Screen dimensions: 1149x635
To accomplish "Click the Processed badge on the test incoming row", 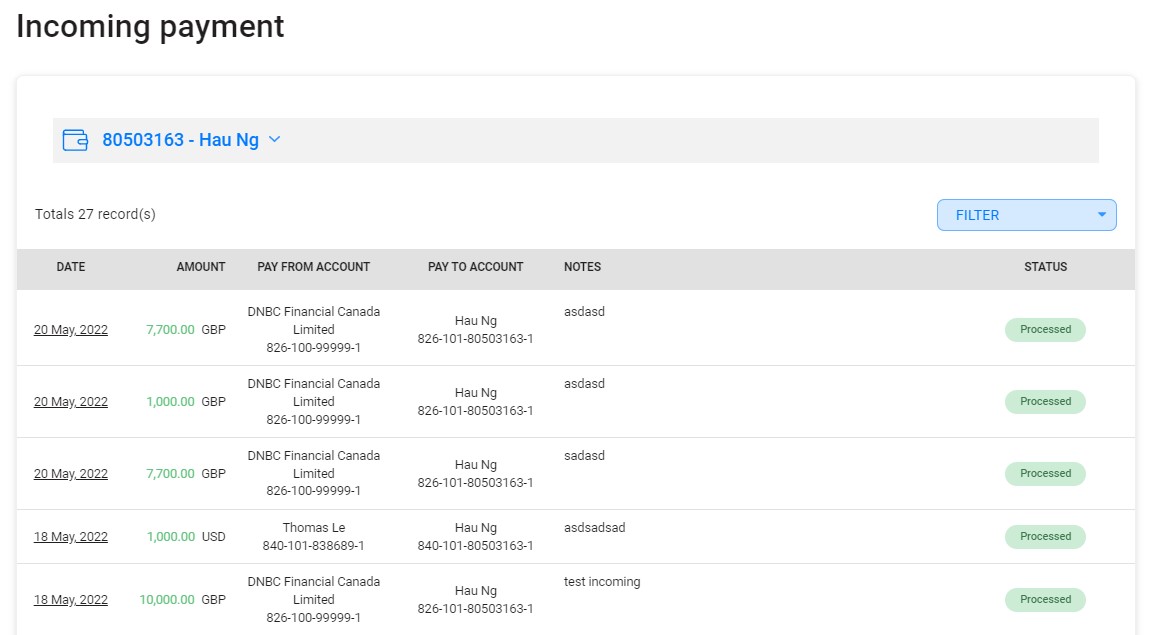I will (1045, 599).
